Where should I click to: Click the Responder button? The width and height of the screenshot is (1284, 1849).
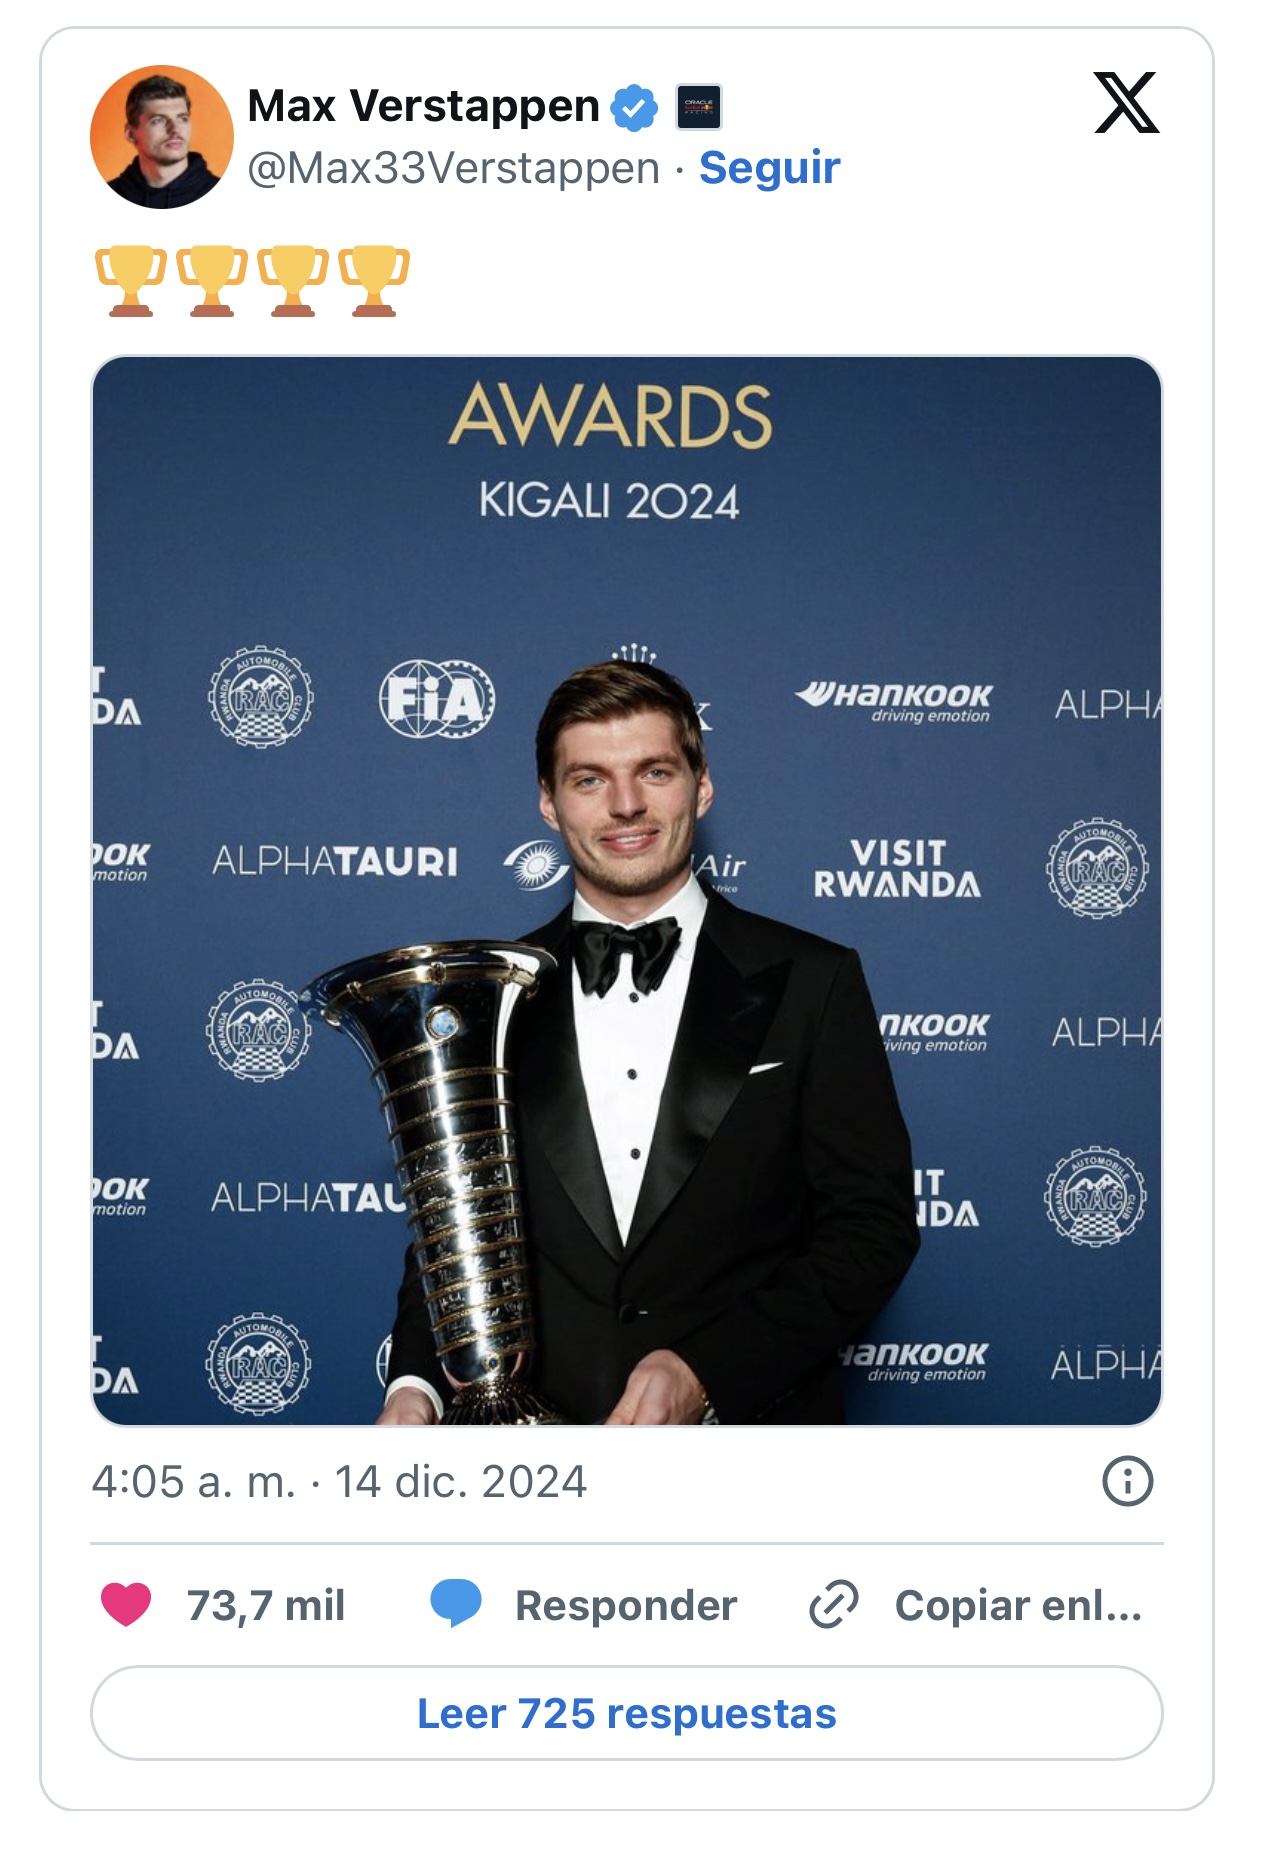click(x=626, y=1605)
